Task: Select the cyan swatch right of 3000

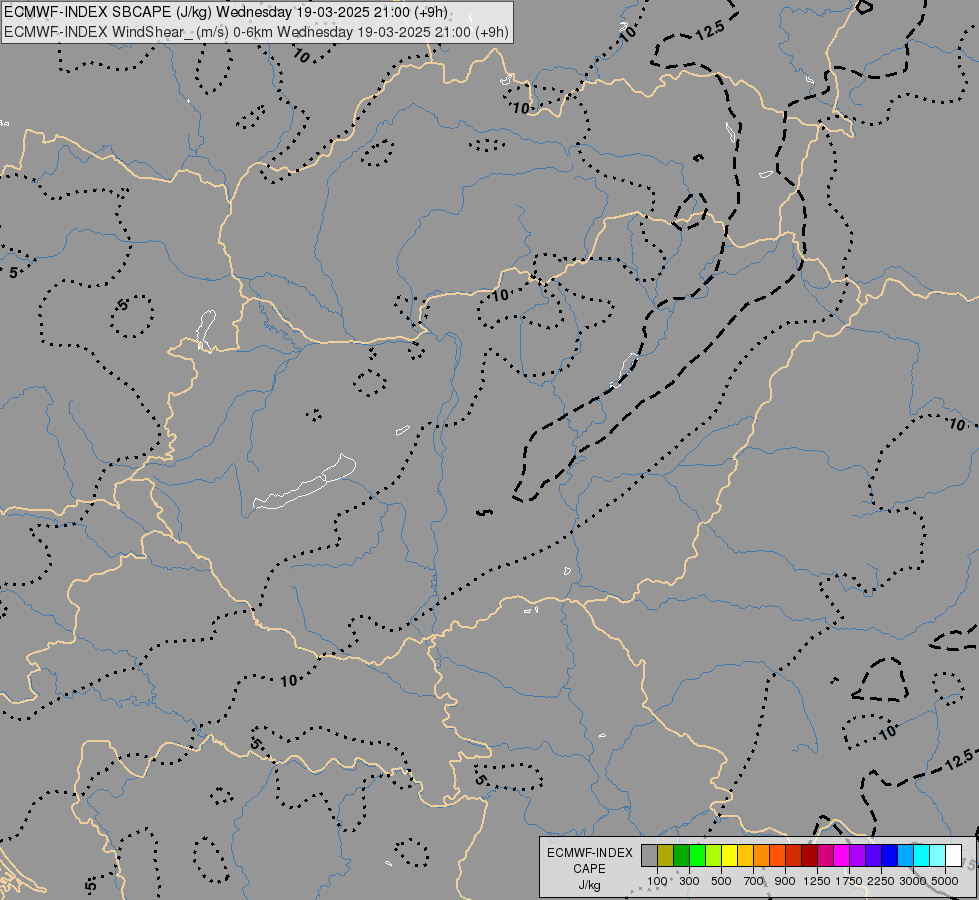Action: tap(922, 855)
